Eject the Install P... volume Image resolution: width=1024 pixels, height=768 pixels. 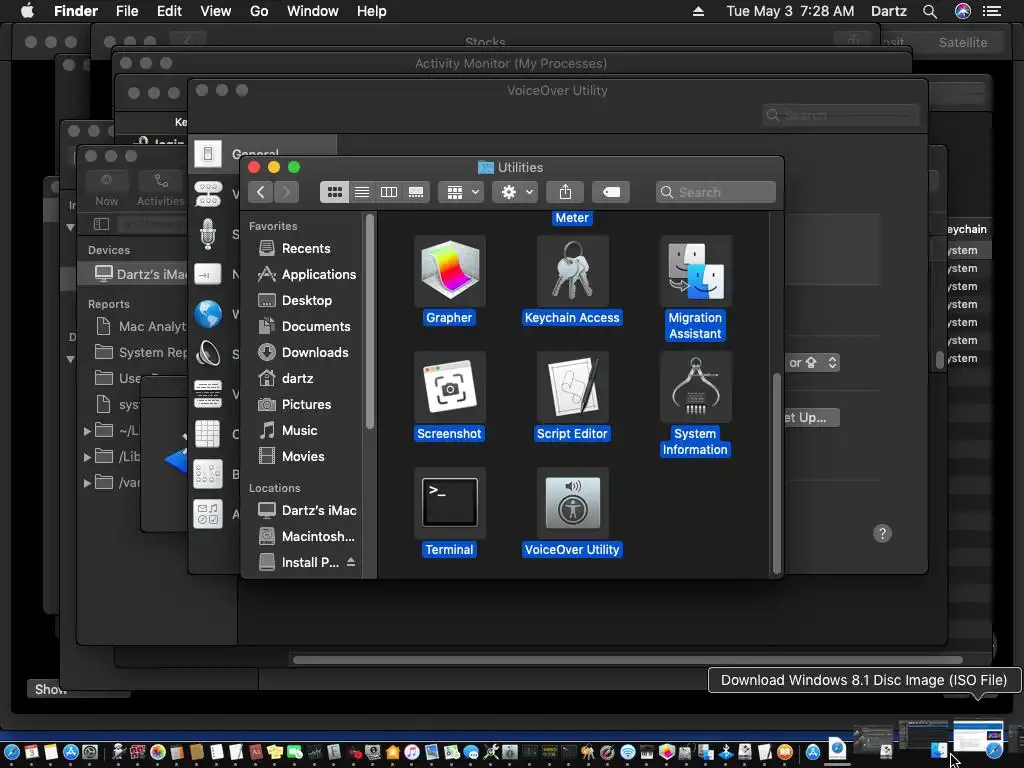pos(351,562)
